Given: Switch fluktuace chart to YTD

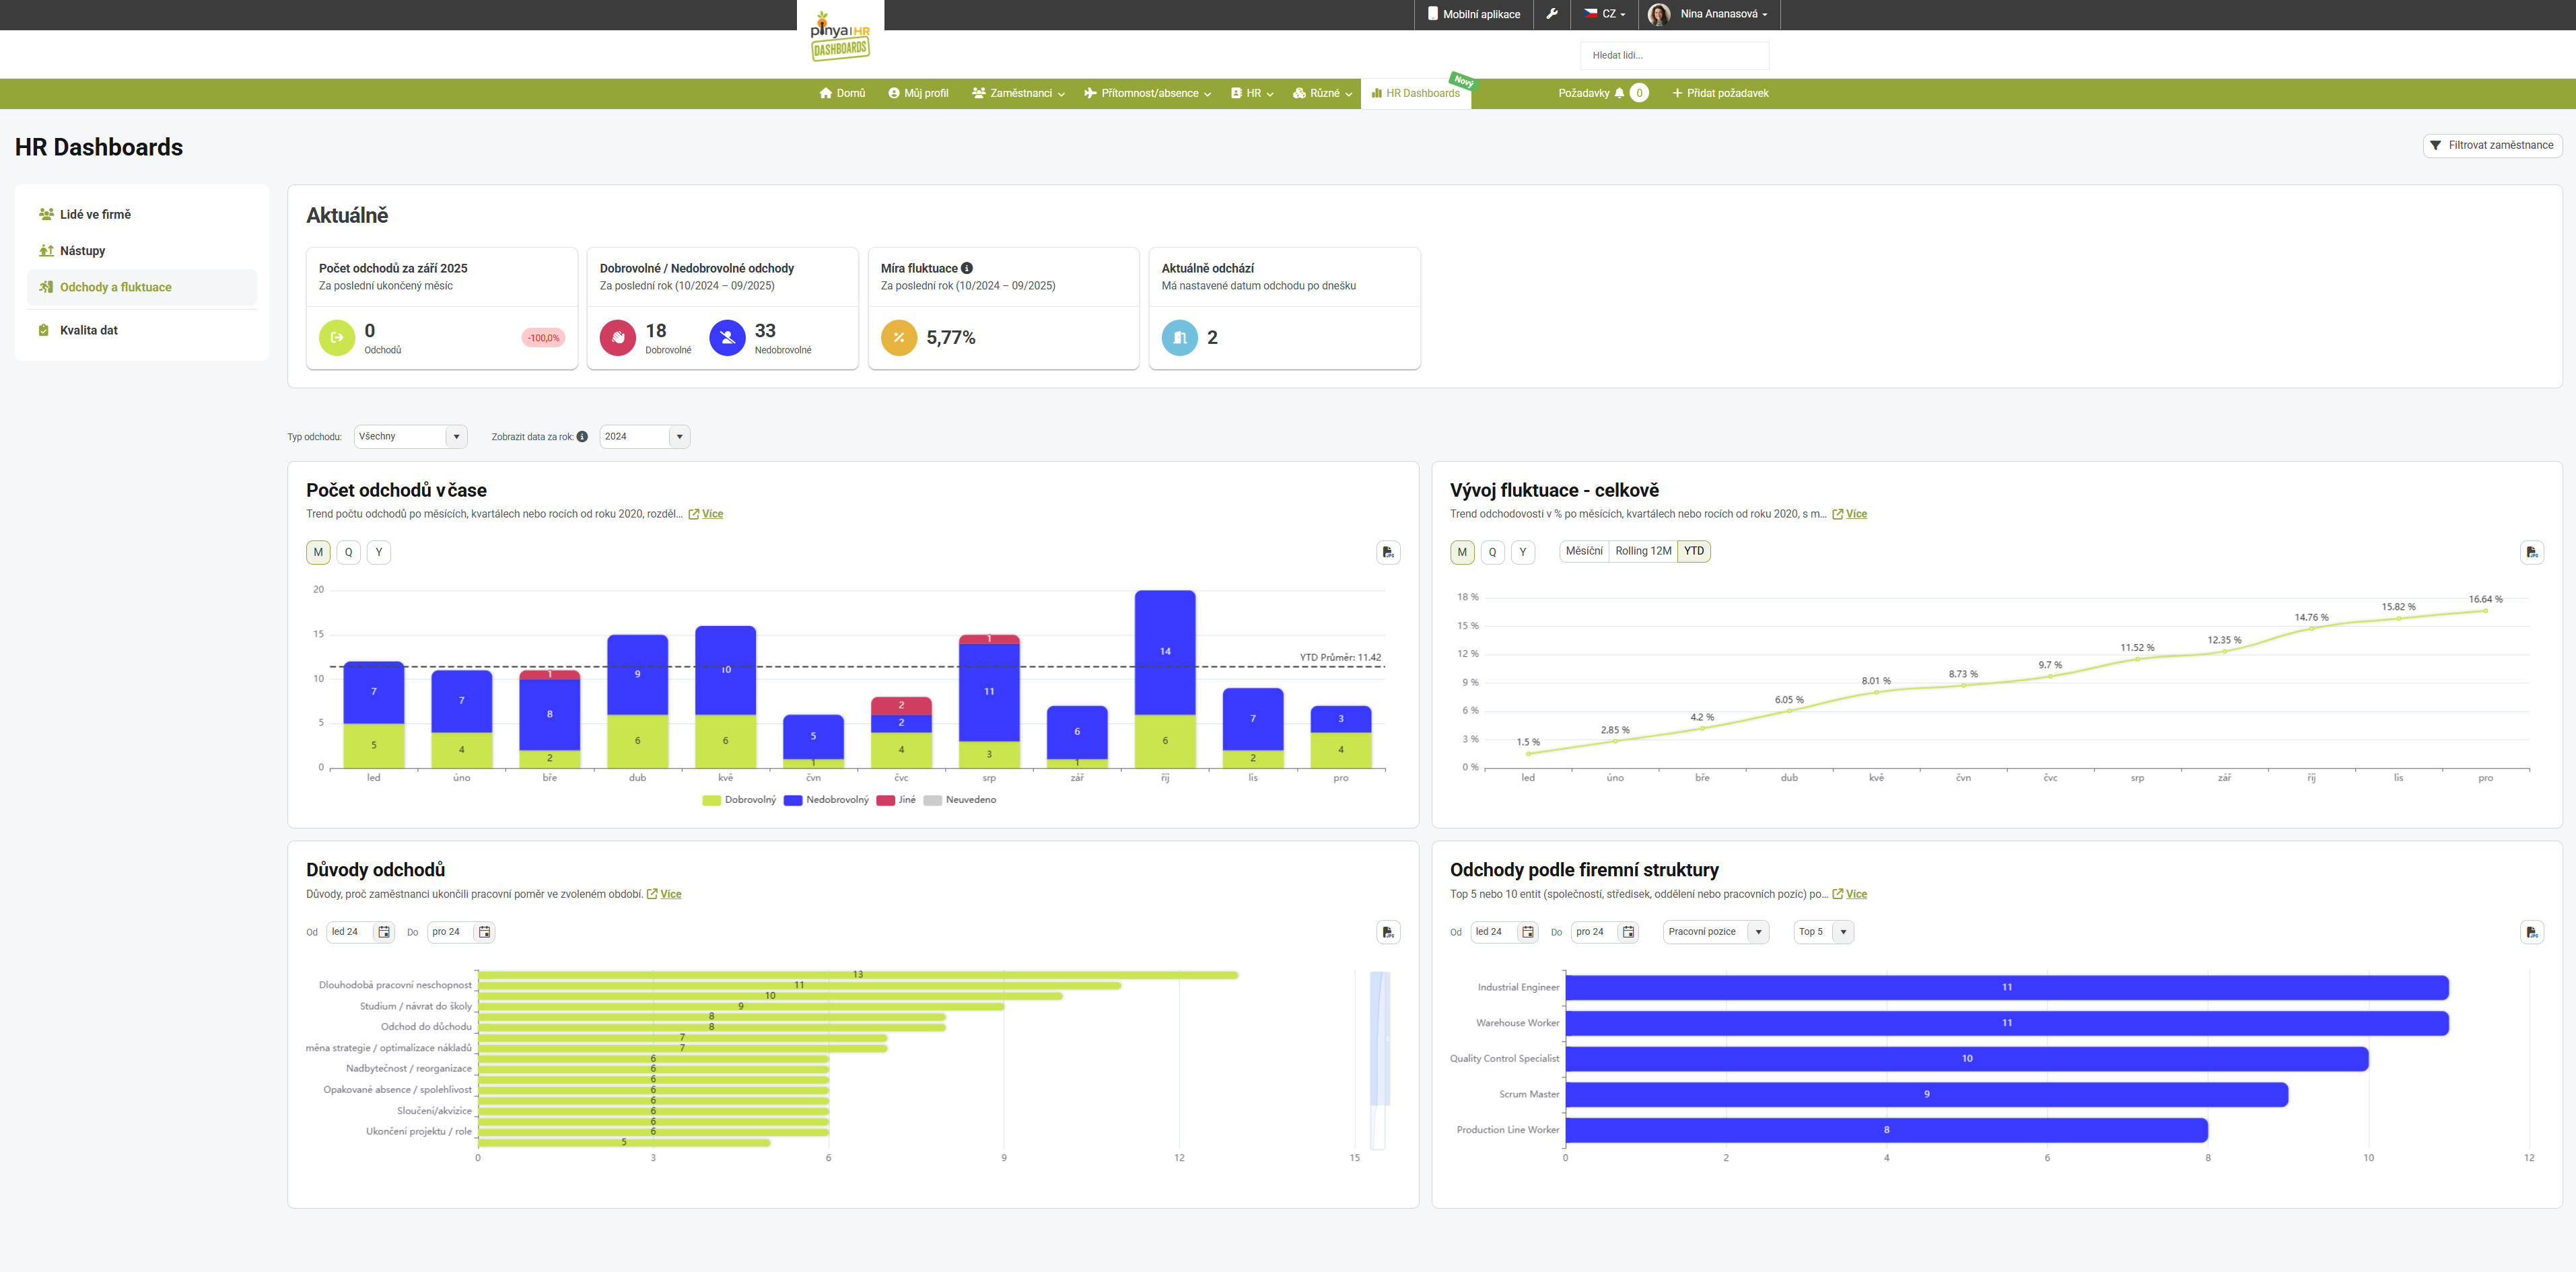Looking at the screenshot, I should tap(1694, 551).
